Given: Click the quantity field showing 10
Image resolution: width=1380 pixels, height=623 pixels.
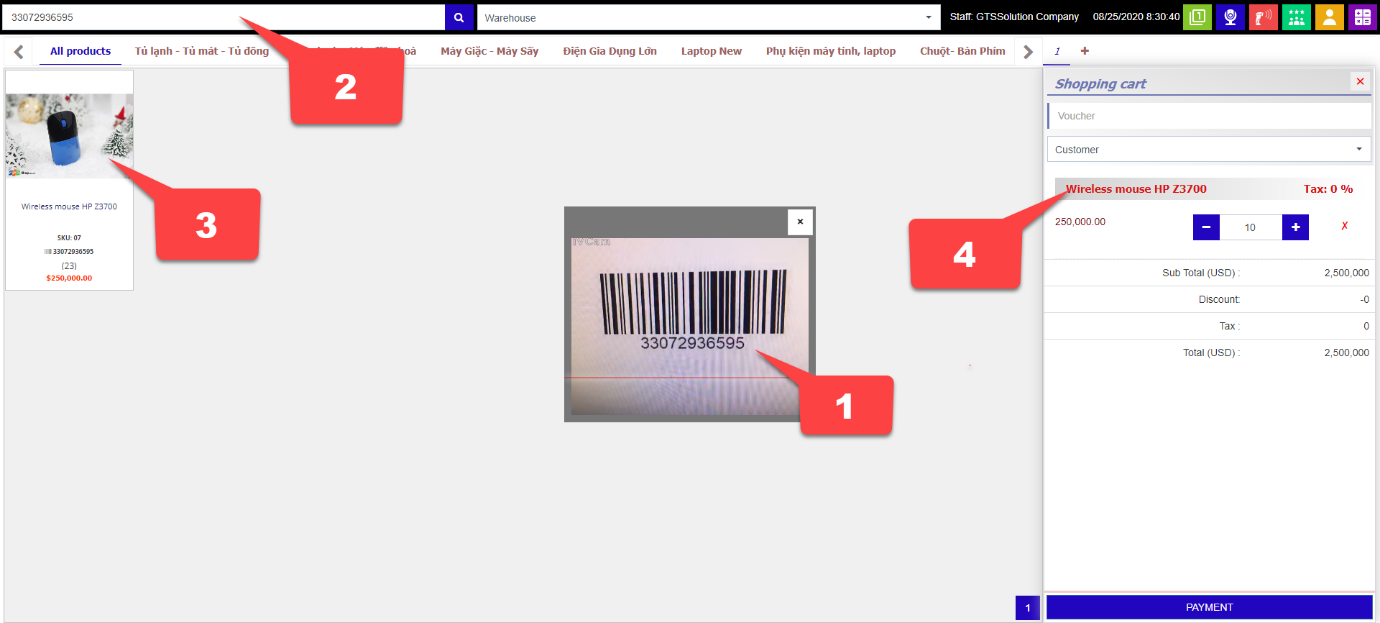Looking at the screenshot, I should [1250, 227].
